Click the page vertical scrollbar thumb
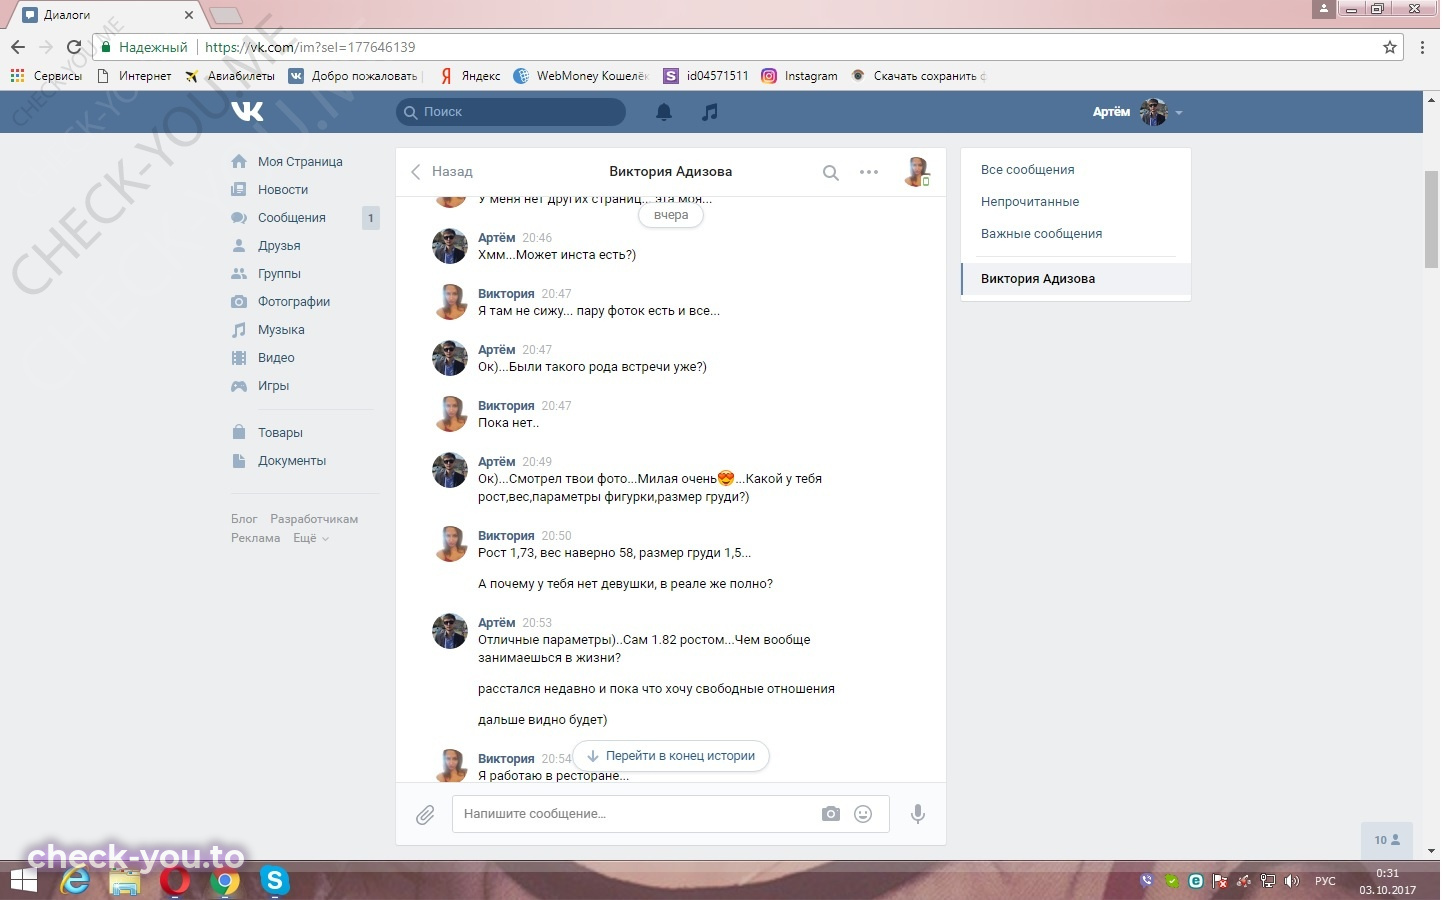Viewport: 1444px width, 900px height. tap(1431, 220)
